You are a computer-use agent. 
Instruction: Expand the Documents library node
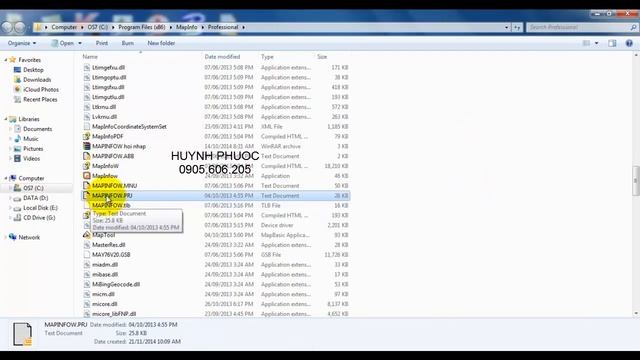pyautogui.click(x=11, y=129)
